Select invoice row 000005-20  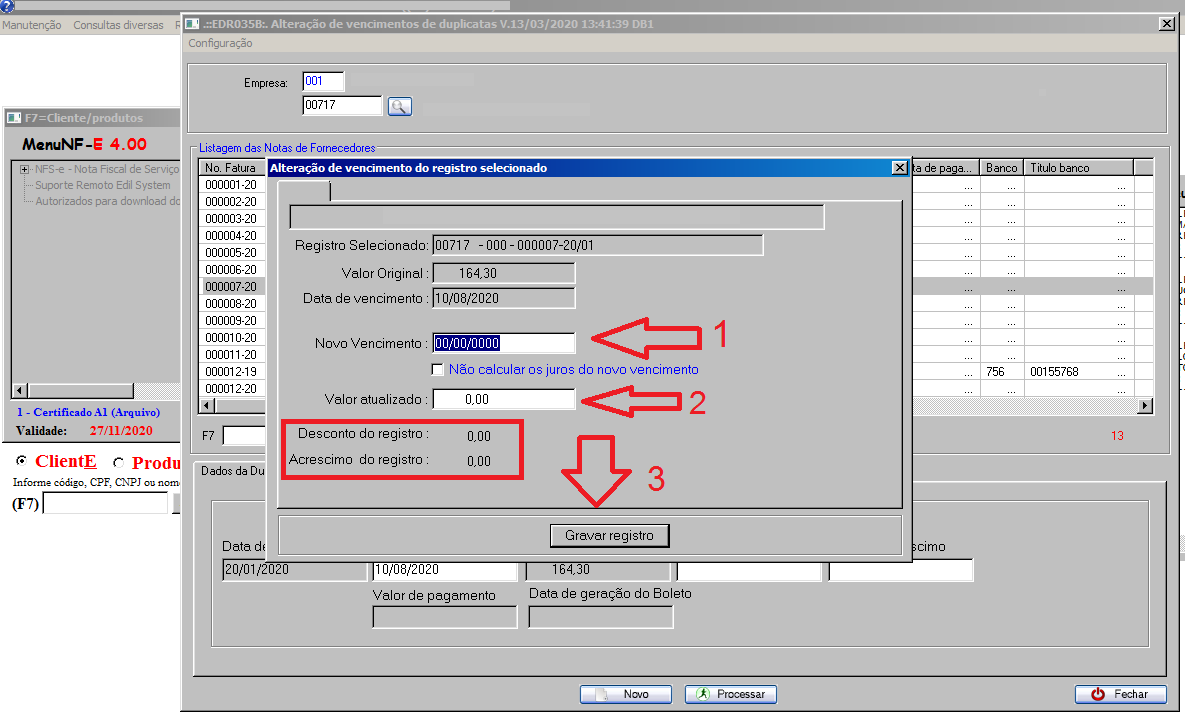(231, 253)
